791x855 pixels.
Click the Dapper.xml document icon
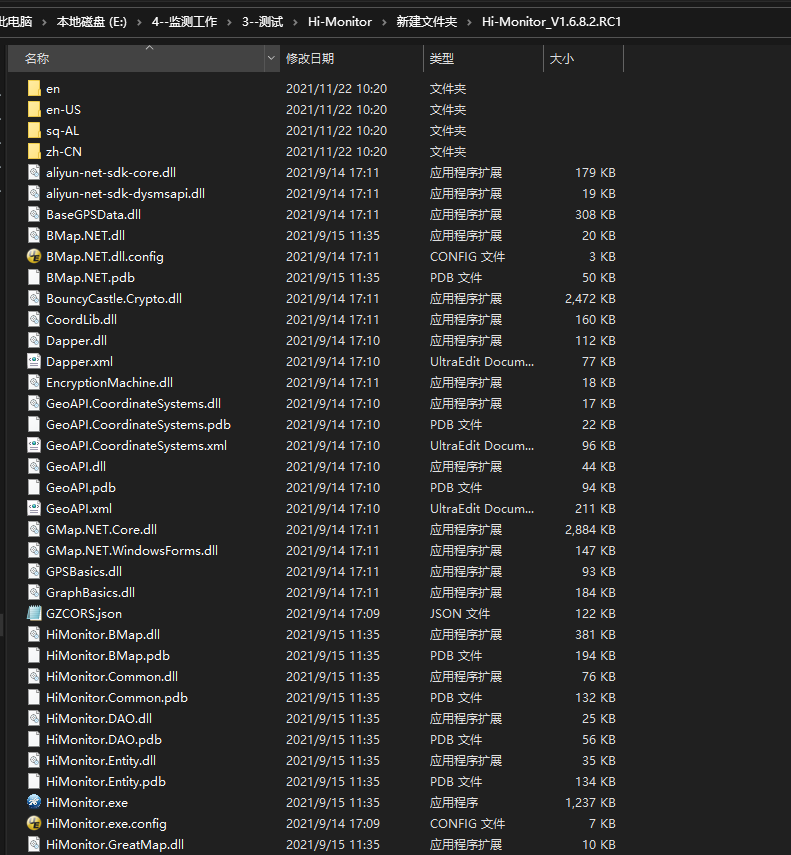(34, 361)
